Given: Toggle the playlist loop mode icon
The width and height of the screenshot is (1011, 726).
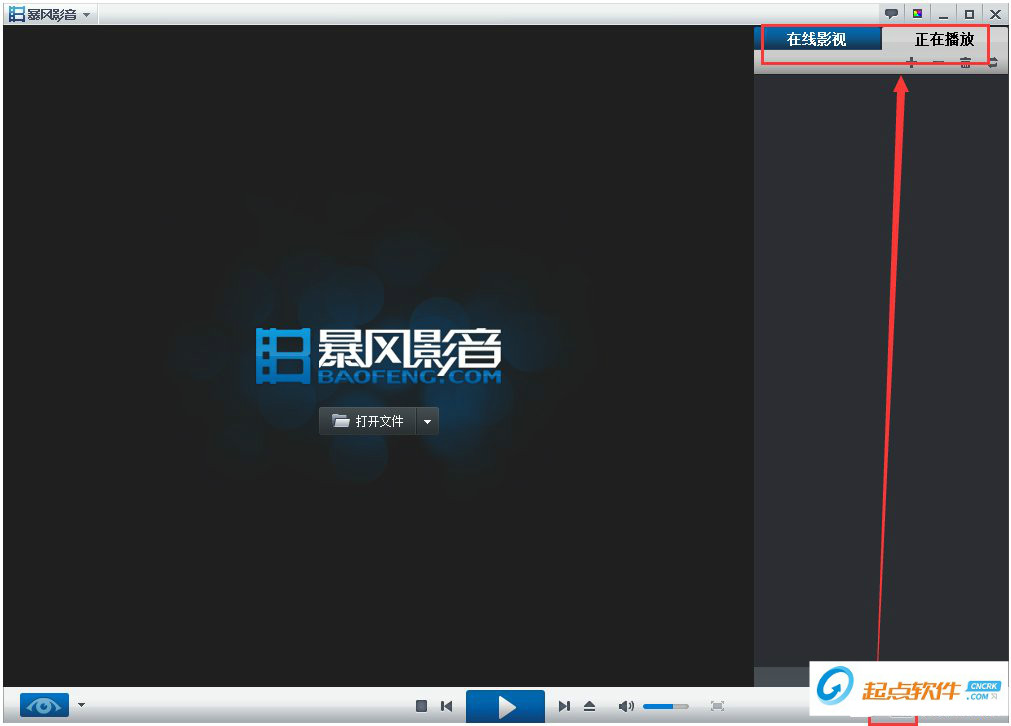Looking at the screenshot, I should pyautogui.click(x=993, y=63).
